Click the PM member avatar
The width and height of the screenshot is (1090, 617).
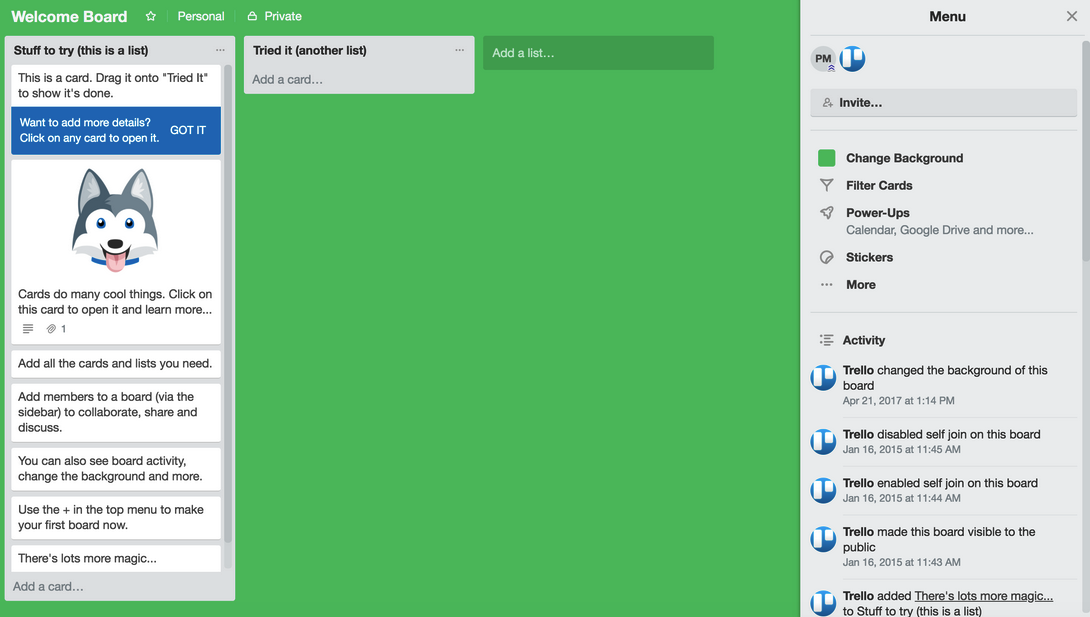823,59
